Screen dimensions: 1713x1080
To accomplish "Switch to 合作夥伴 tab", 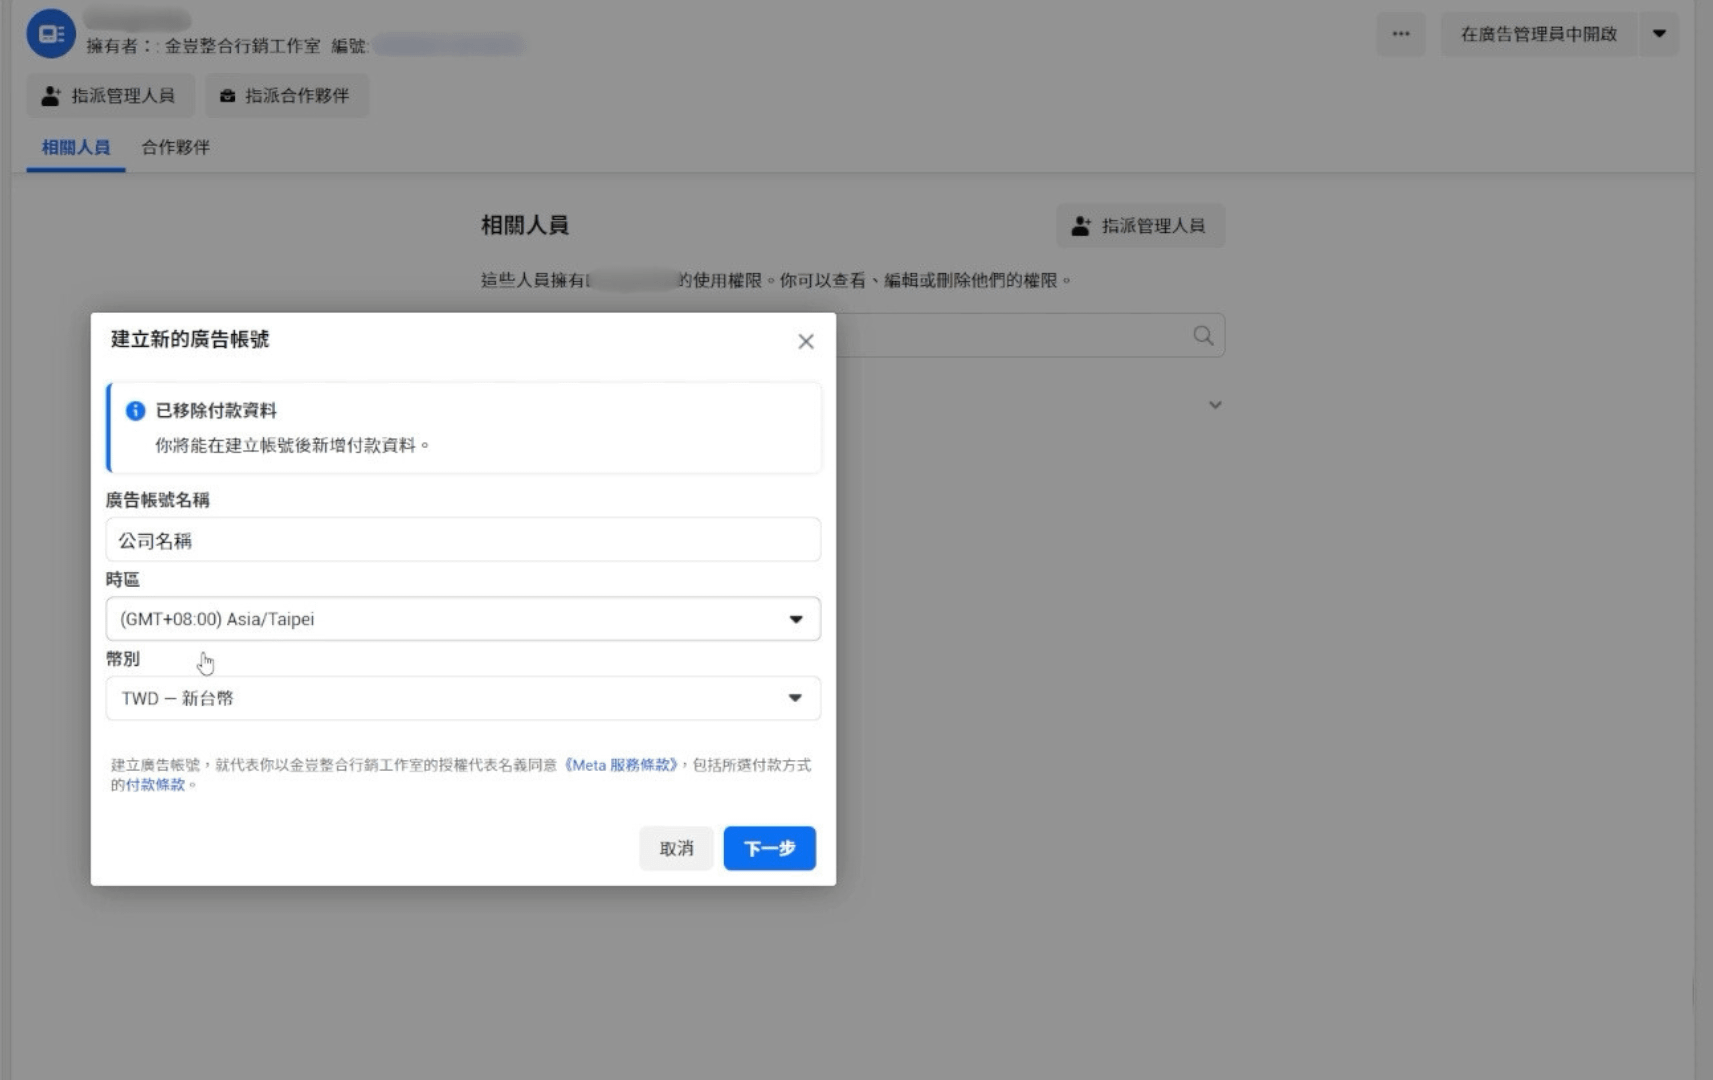I will coord(175,148).
